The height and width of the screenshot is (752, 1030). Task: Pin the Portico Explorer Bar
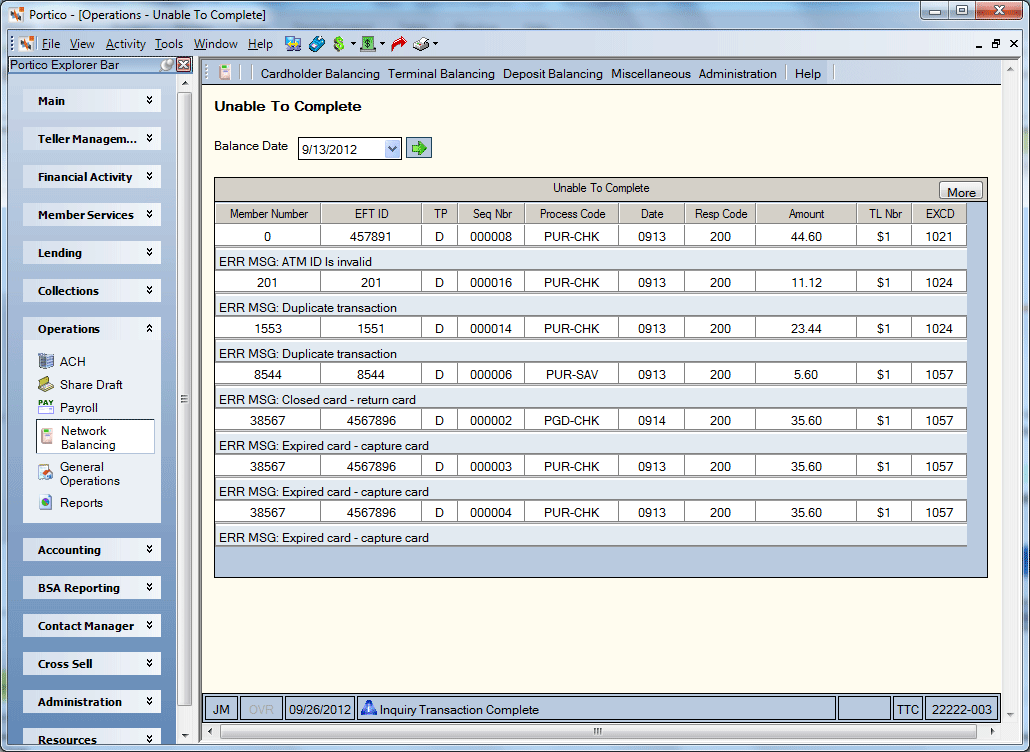point(168,65)
